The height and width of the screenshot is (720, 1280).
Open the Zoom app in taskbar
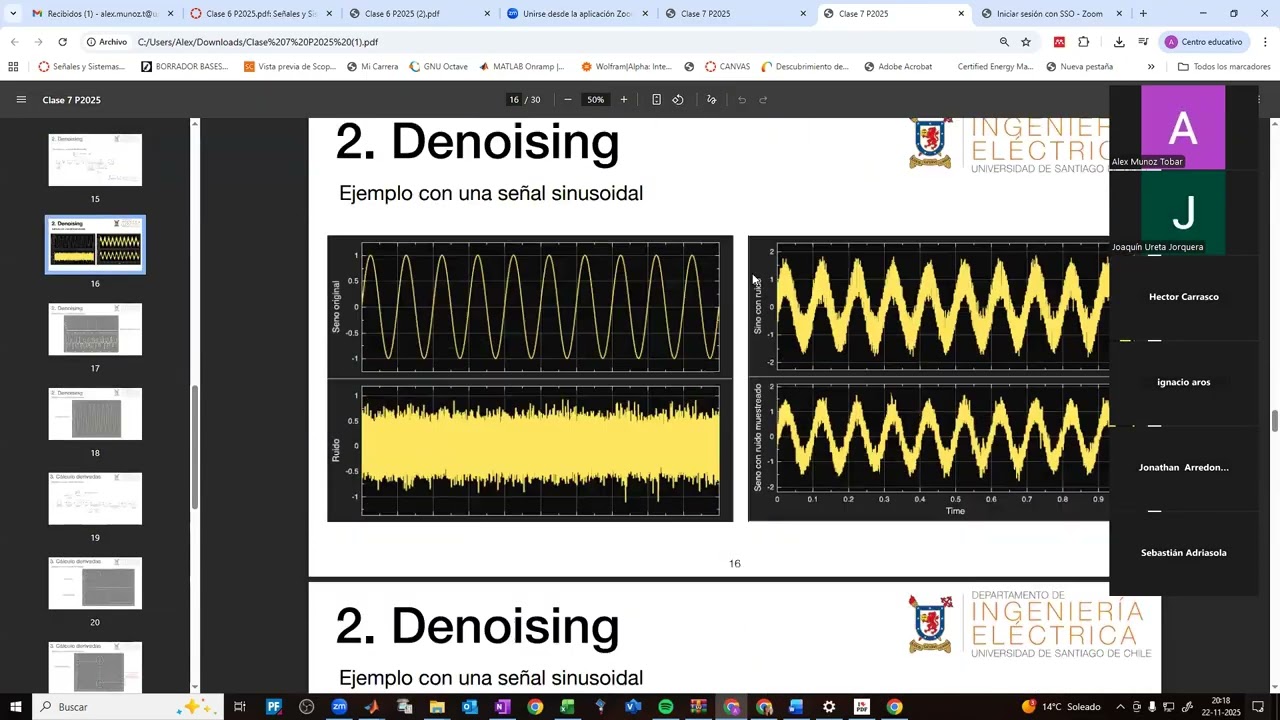pos(339,707)
